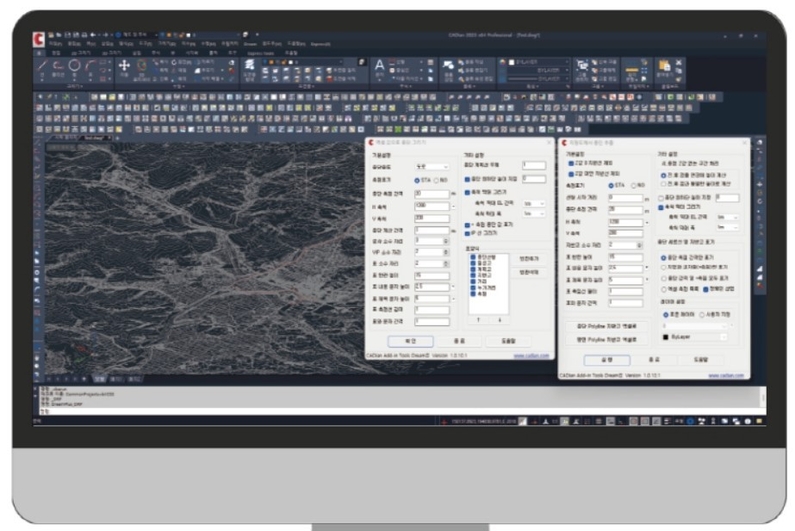Click the 실행 button
Image resolution: width=795 pixels, height=531 pixels.
tap(607, 360)
